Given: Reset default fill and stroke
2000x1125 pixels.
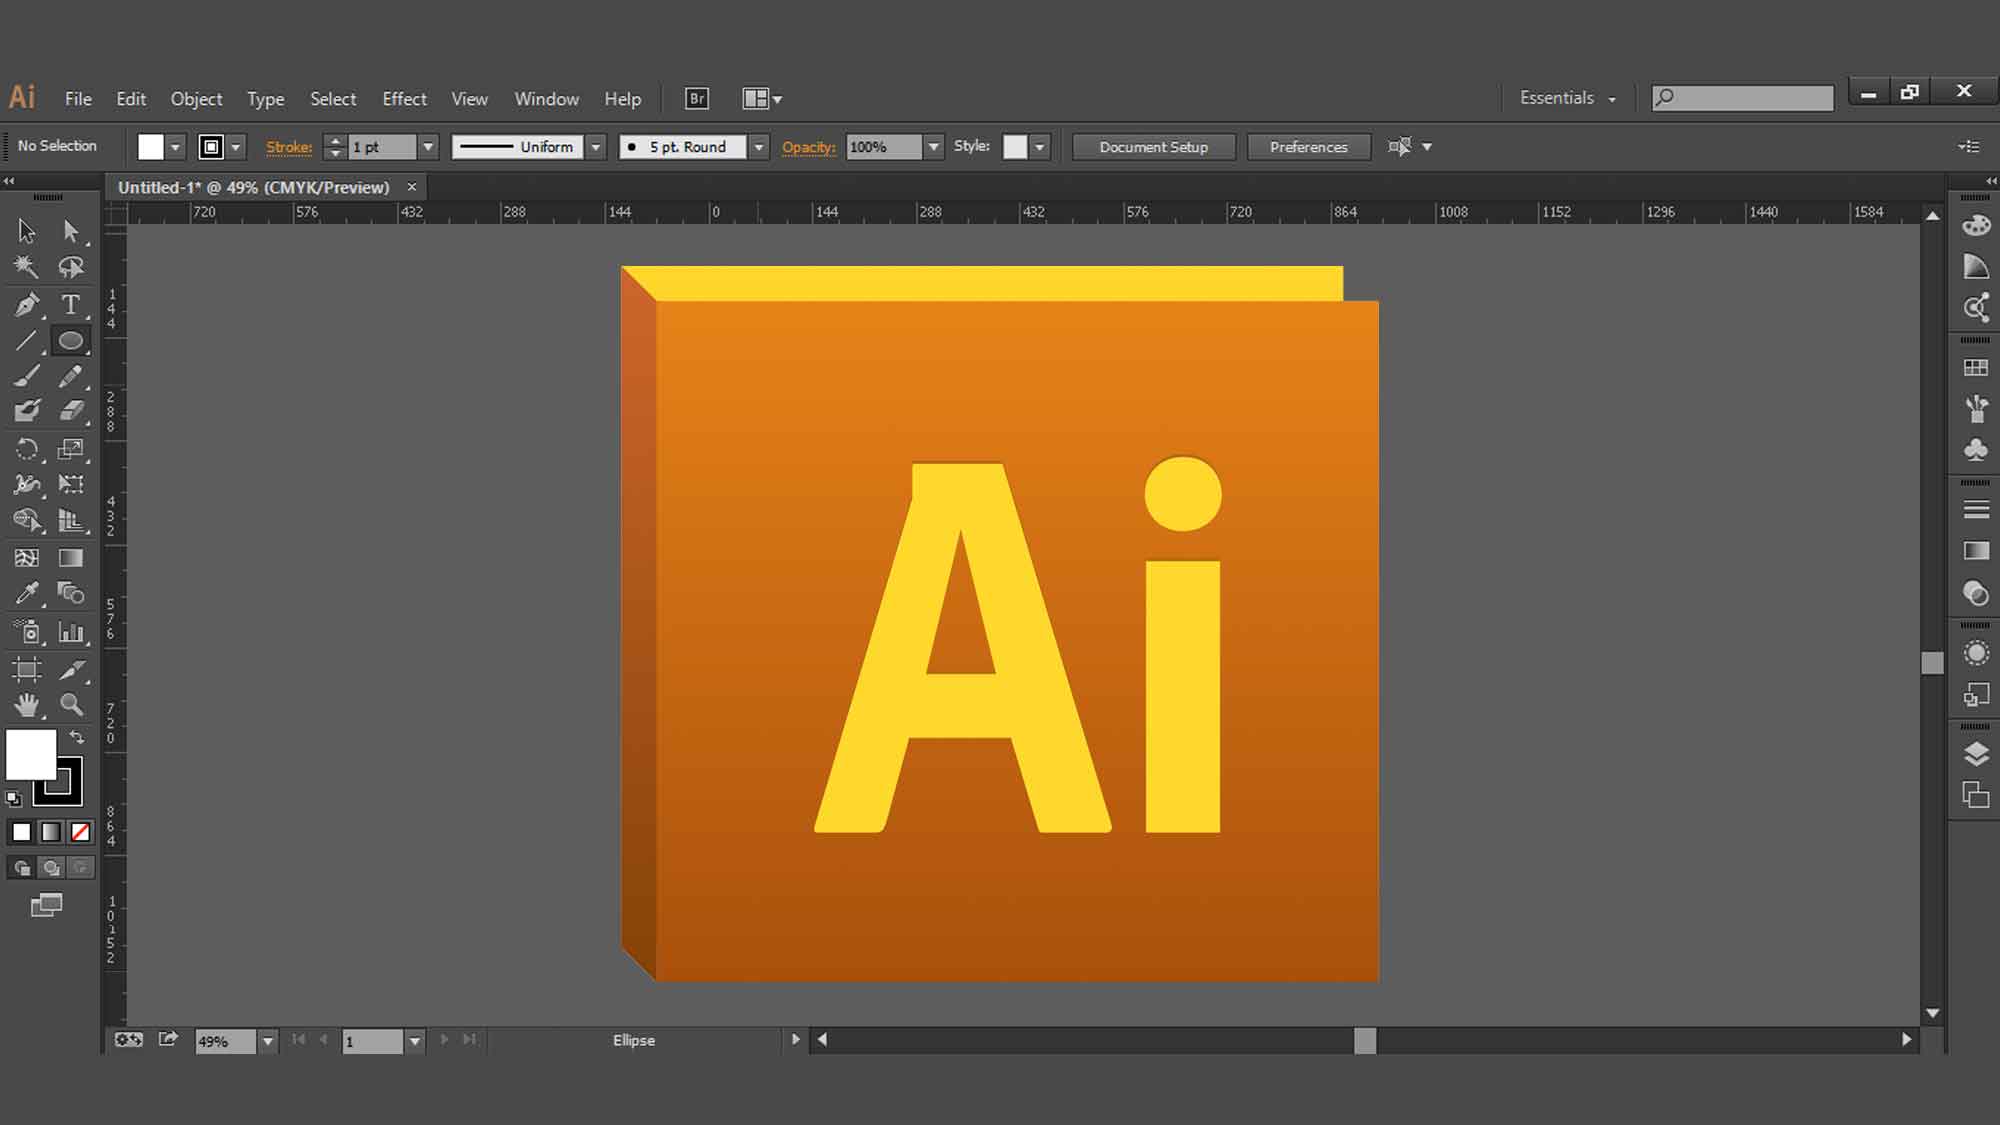Looking at the screenshot, I should (13, 798).
